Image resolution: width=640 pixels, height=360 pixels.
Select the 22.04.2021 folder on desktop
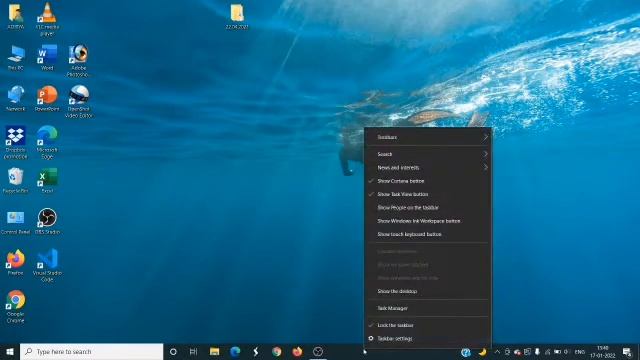pyautogui.click(x=237, y=17)
